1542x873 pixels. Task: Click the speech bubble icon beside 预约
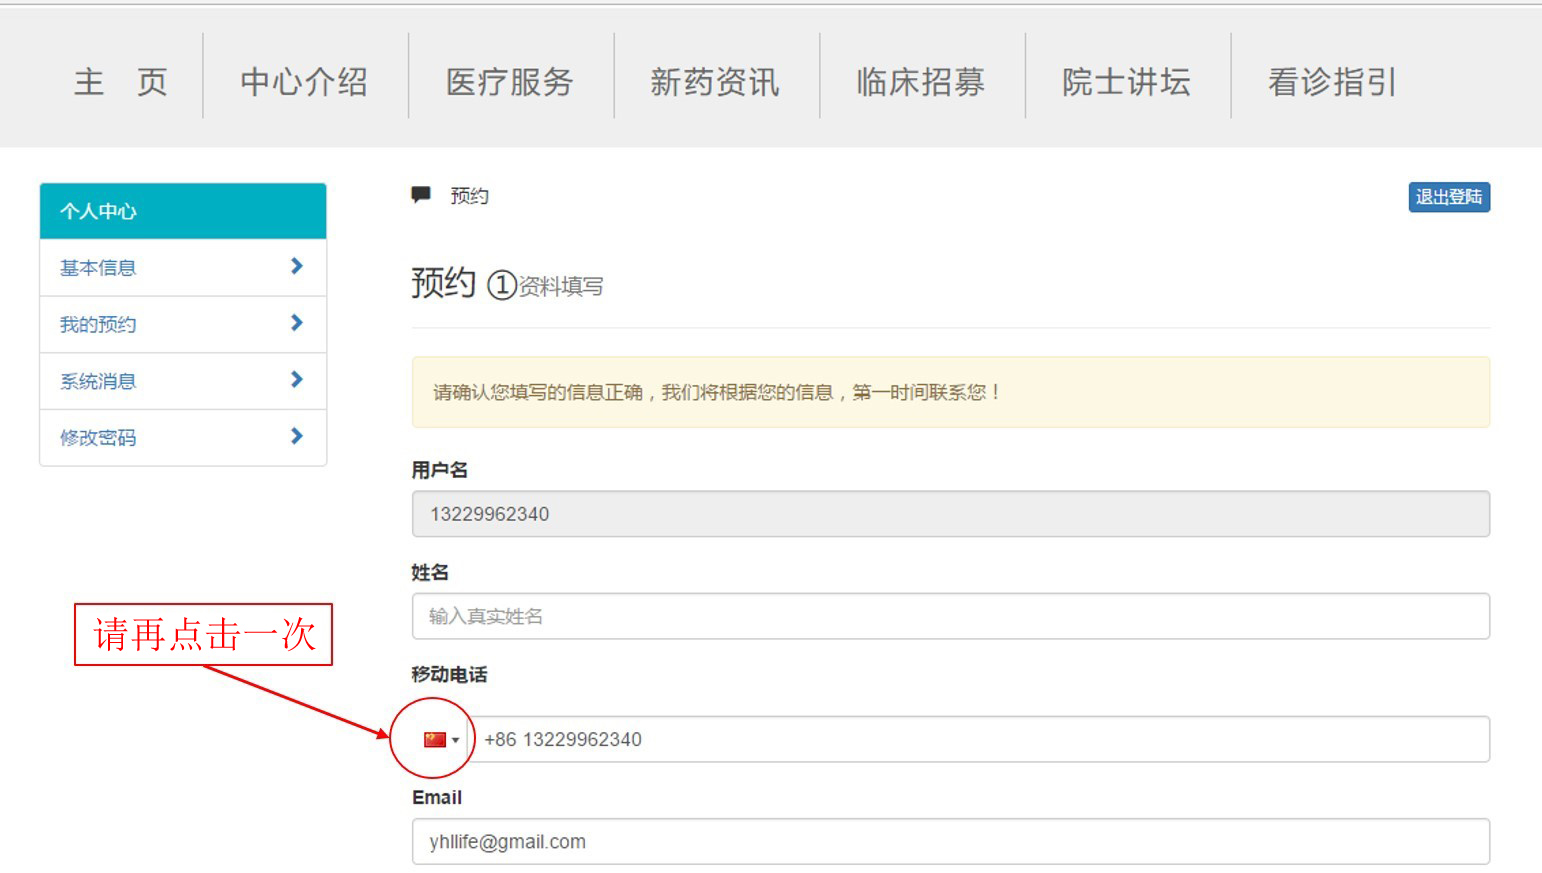coord(421,195)
